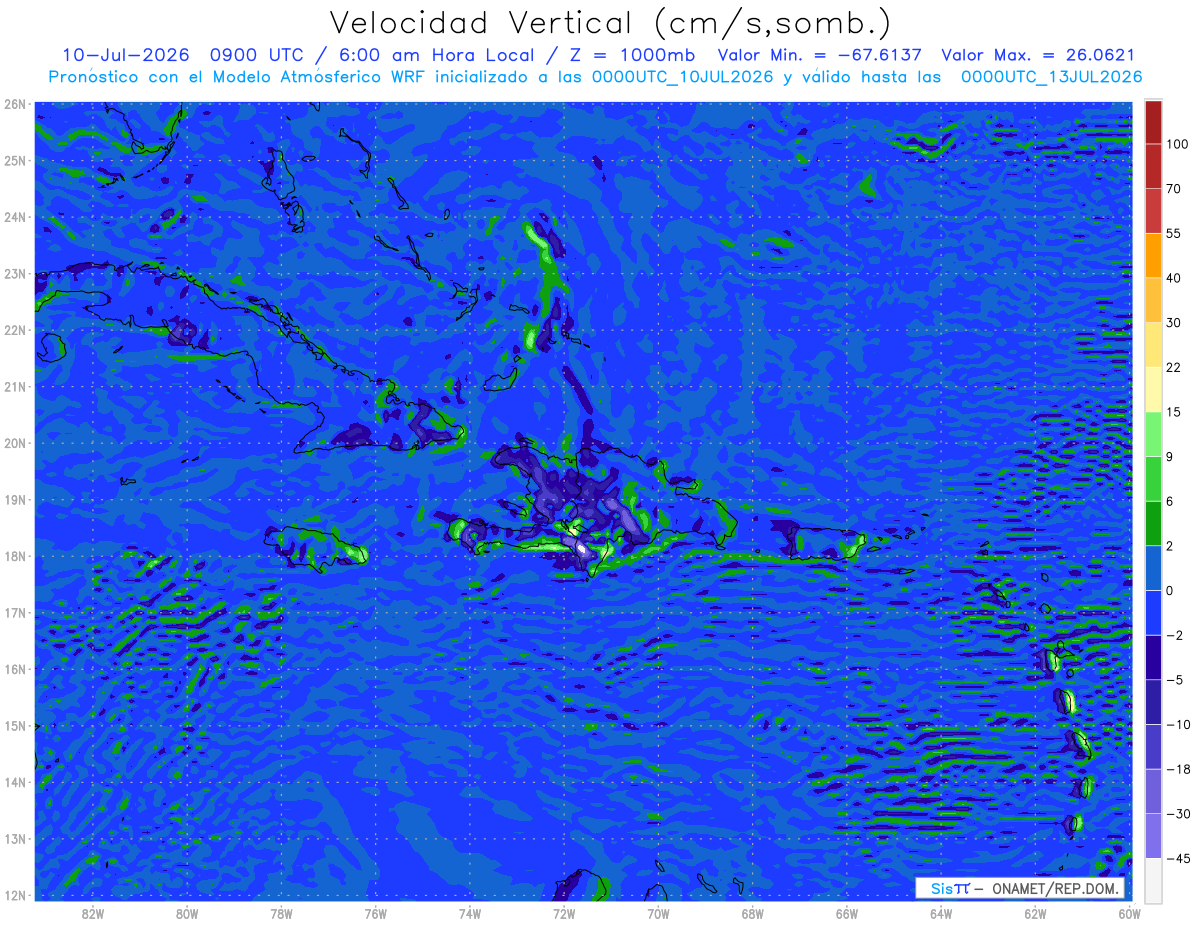Select the 74W longitude label
The height and width of the screenshot is (927, 1200).
coord(469,913)
